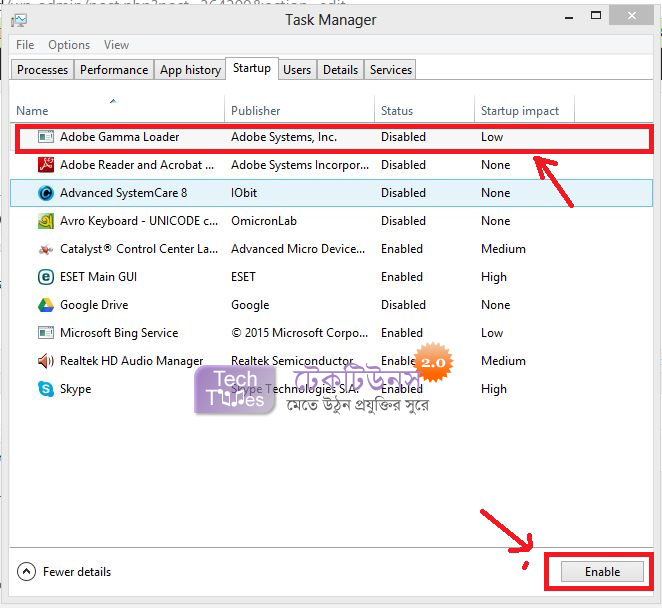Collapse view with Fewer details arrow
The image size is (662, 608).
click(26, 572)
